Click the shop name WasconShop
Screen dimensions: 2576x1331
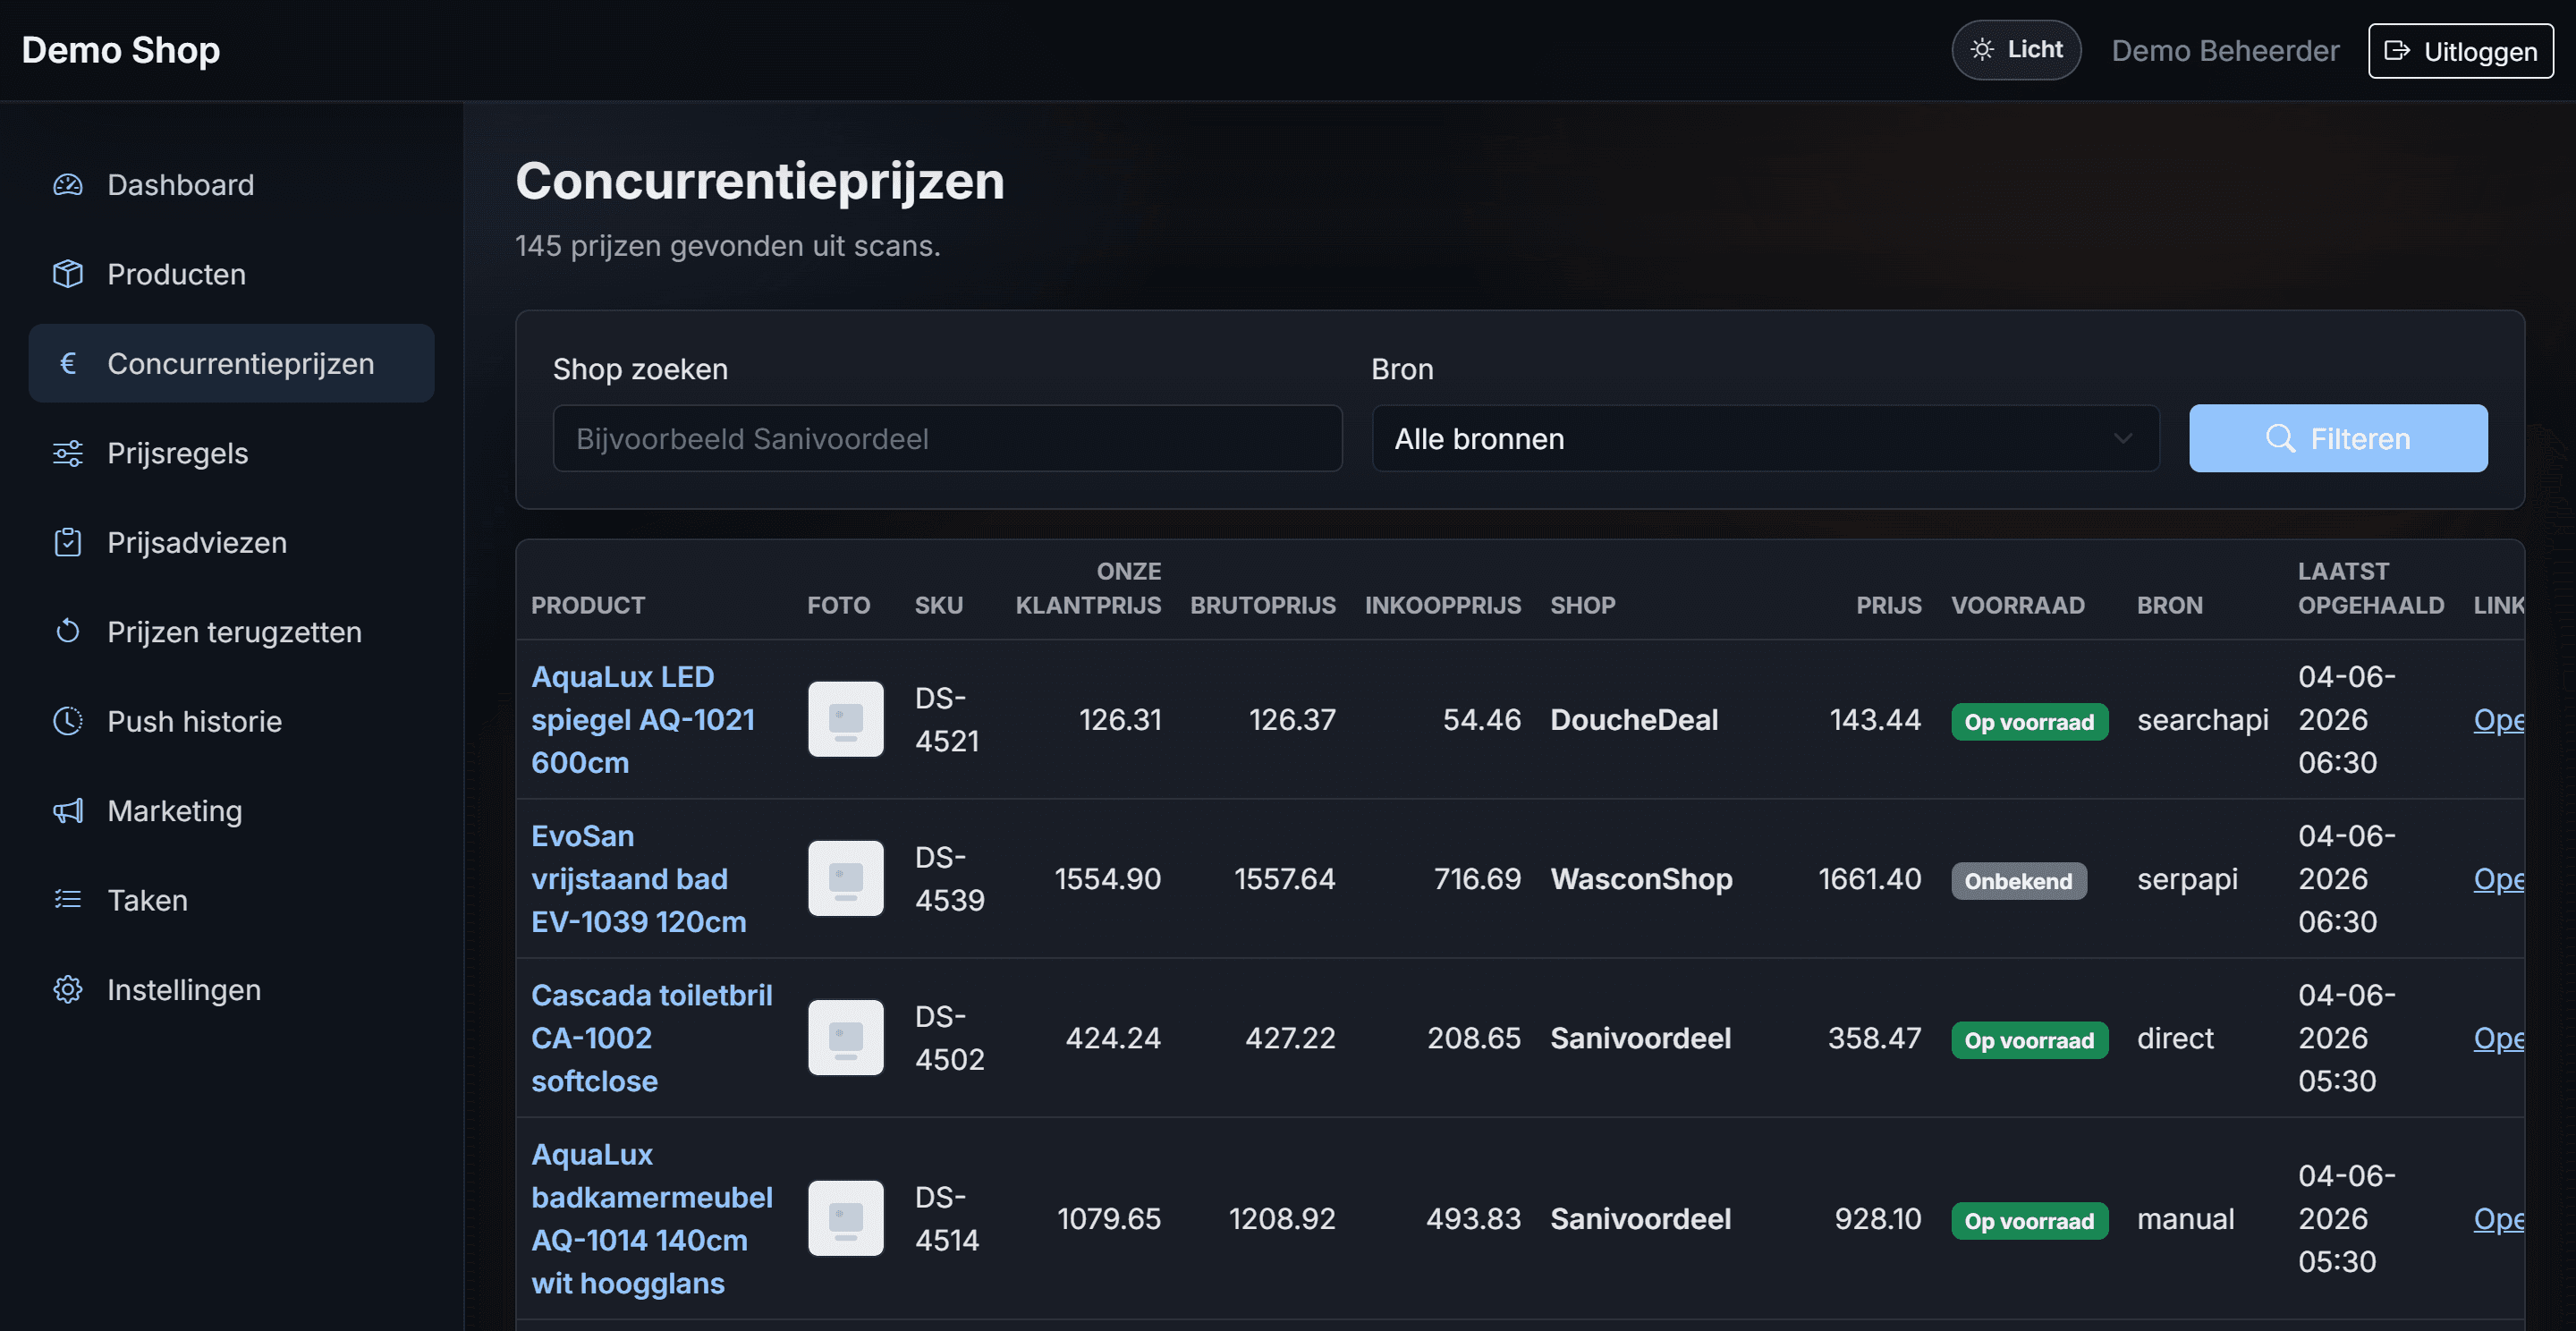(x=1641, y=879)
